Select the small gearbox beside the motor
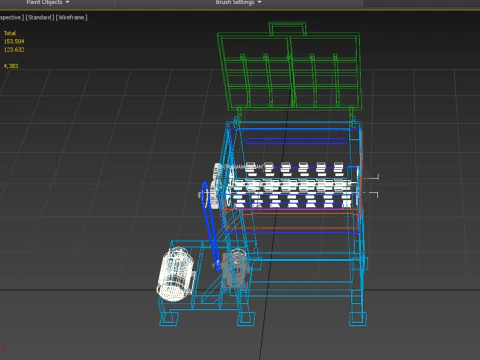This screenshot has width=480, height=360. [x=235, y=269]
